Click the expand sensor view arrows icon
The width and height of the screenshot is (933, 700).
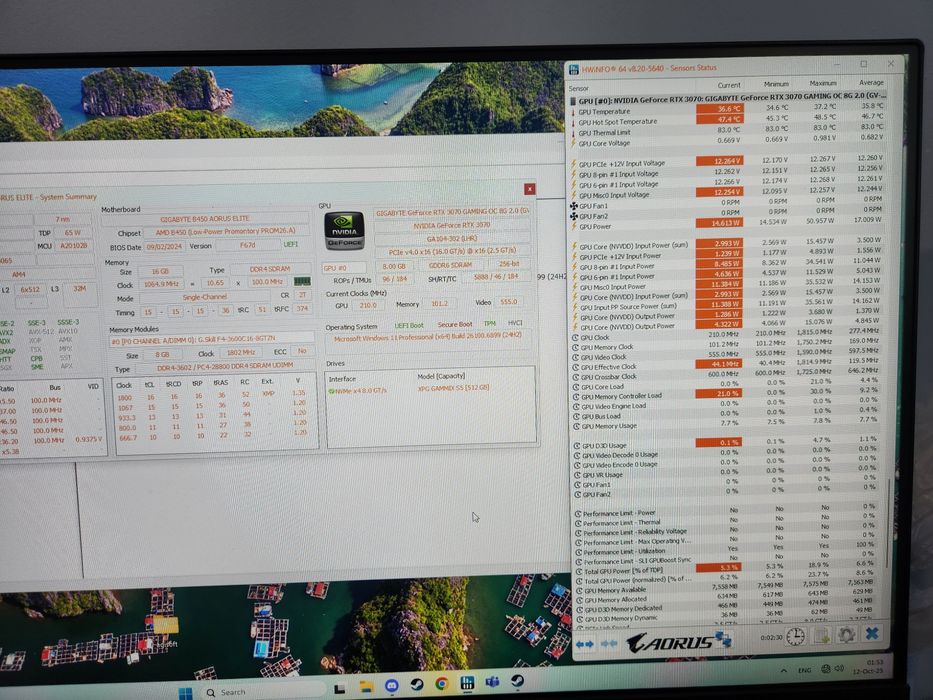(x=584, y=643)
